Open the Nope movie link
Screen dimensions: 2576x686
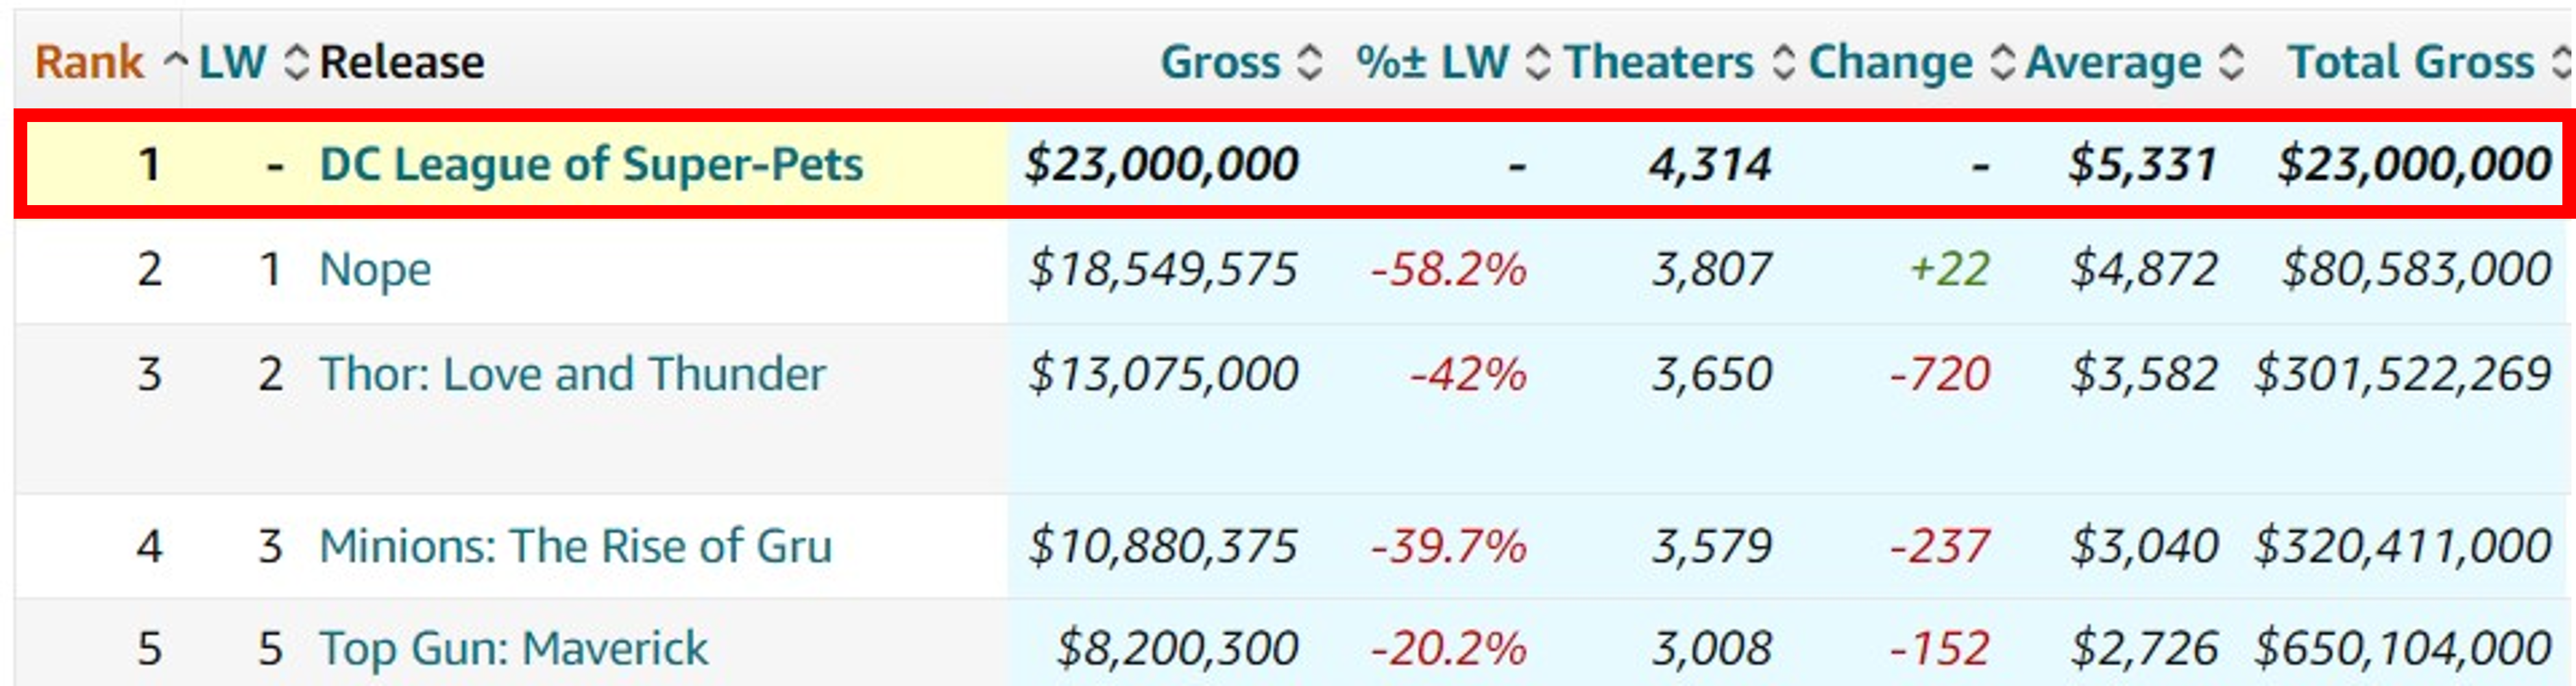click(x=375, y=269)
